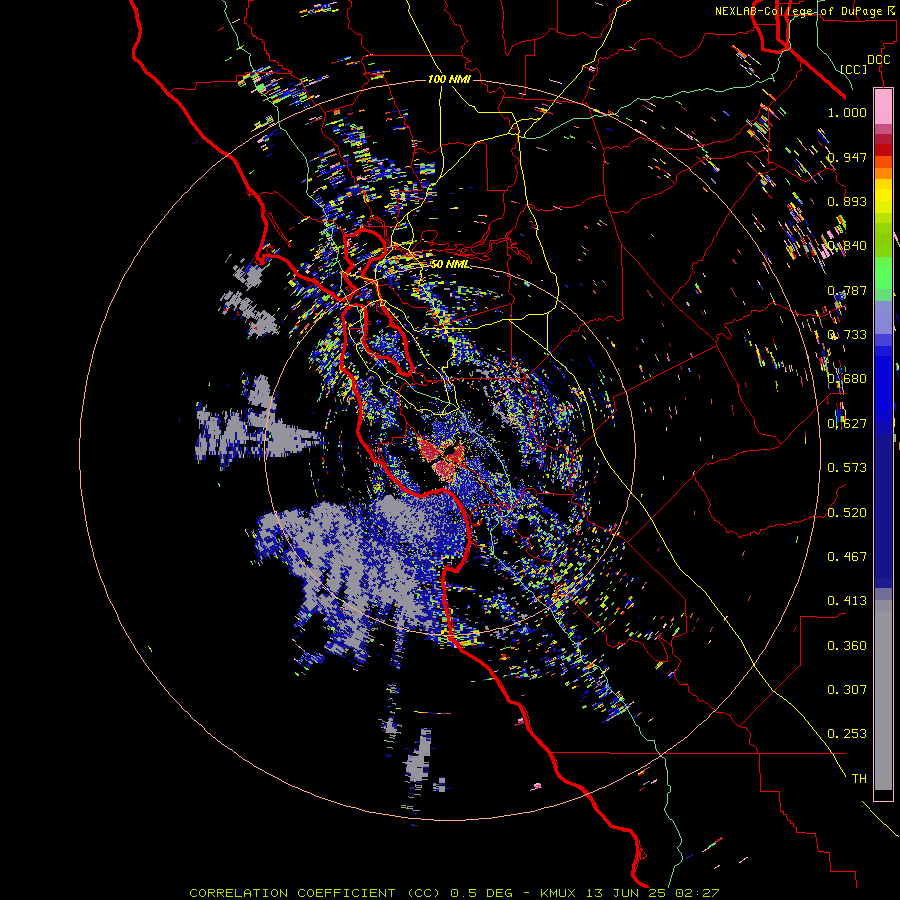Click the 0.467 legend value

coord(847,557)
